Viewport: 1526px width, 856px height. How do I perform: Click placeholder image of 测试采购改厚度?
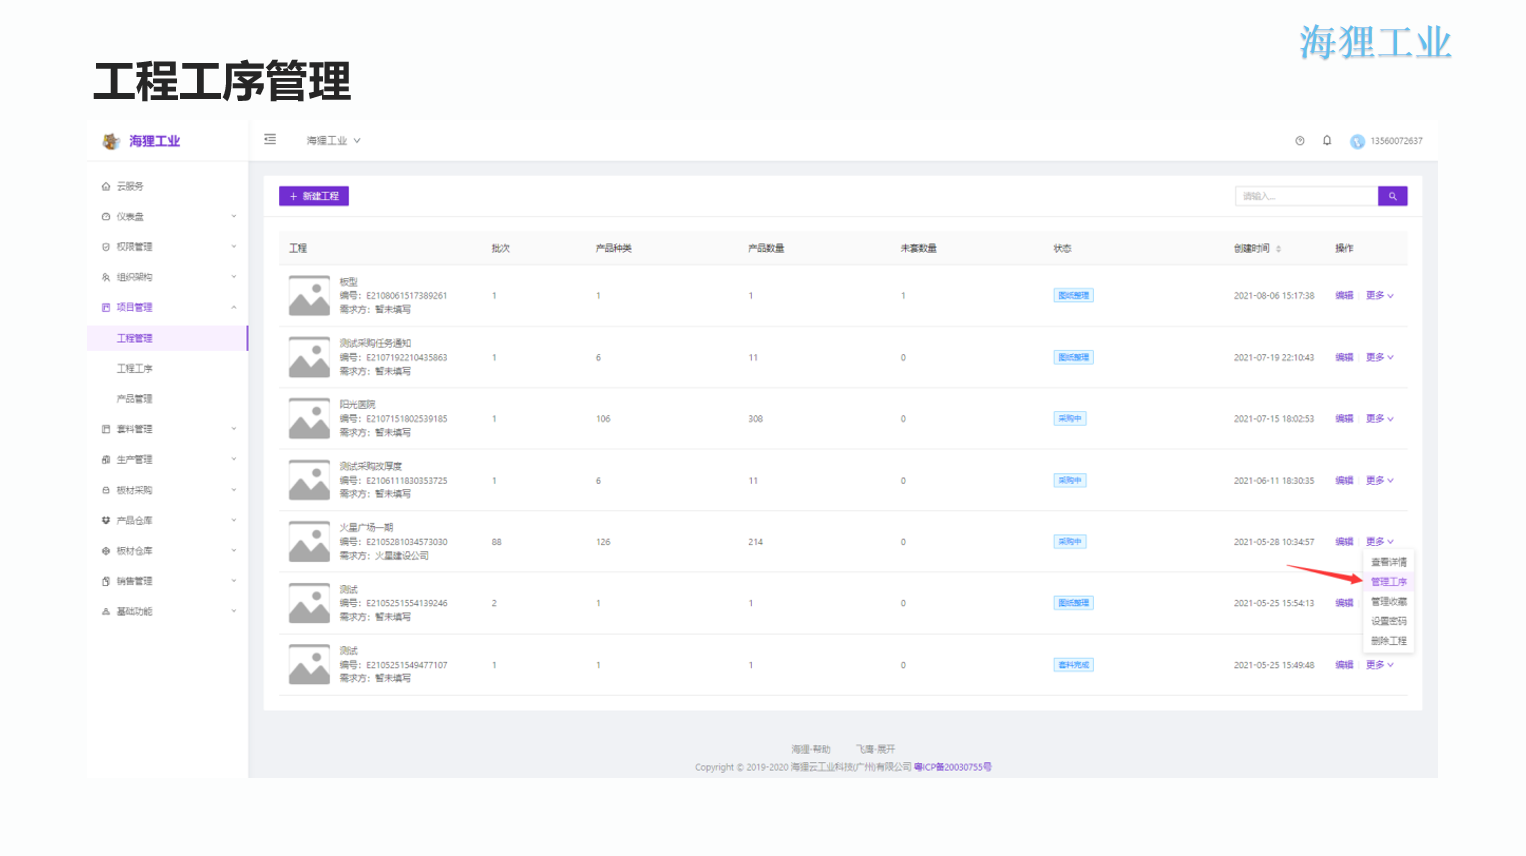[x=309, y=480]
